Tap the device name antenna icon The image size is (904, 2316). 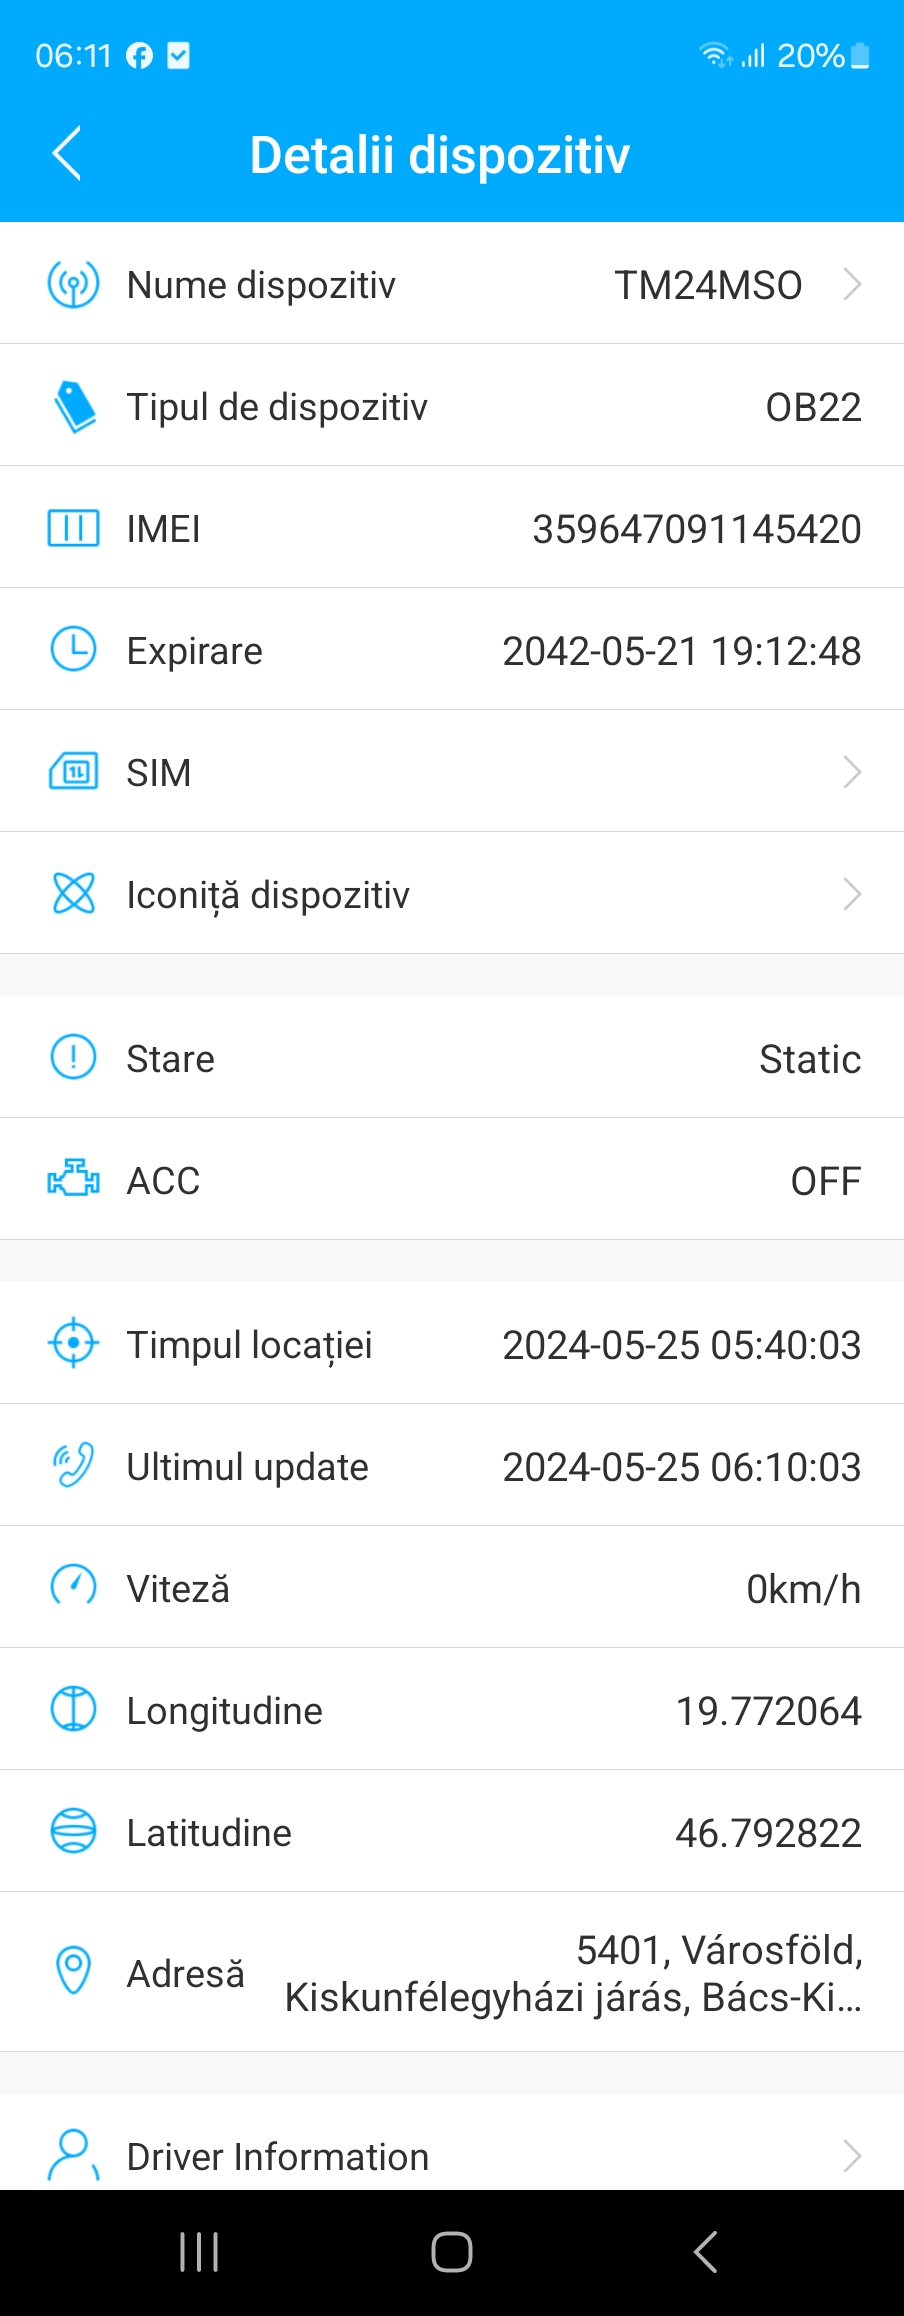pyautogui.click(x=73, y=285)
